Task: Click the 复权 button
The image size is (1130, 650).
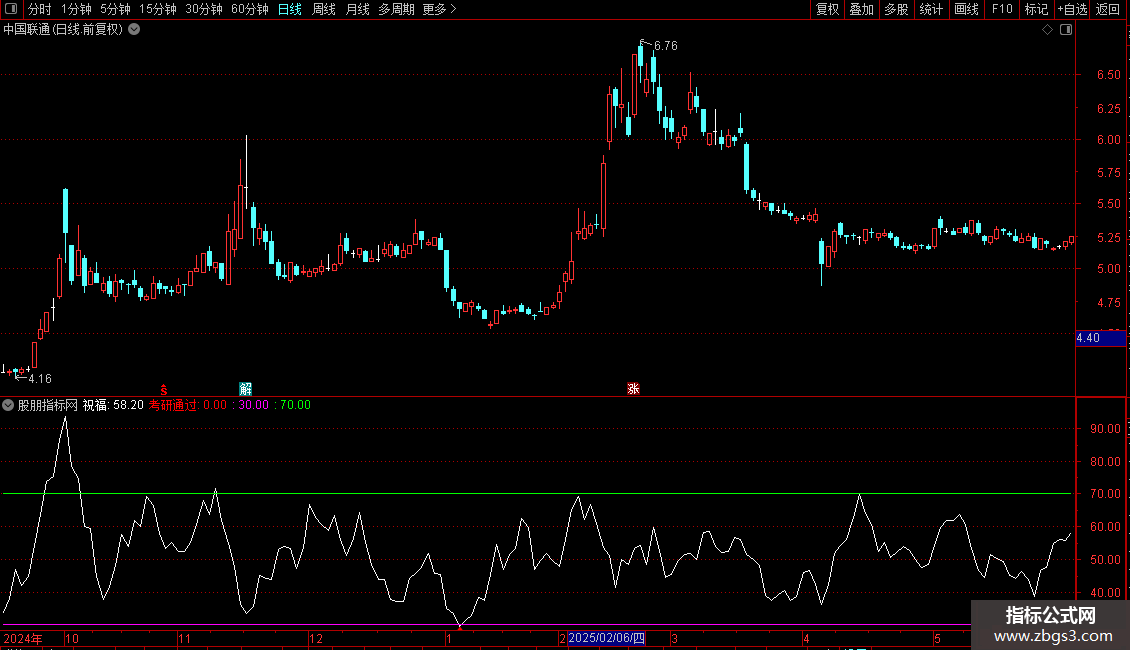Action: coord(827,9)
